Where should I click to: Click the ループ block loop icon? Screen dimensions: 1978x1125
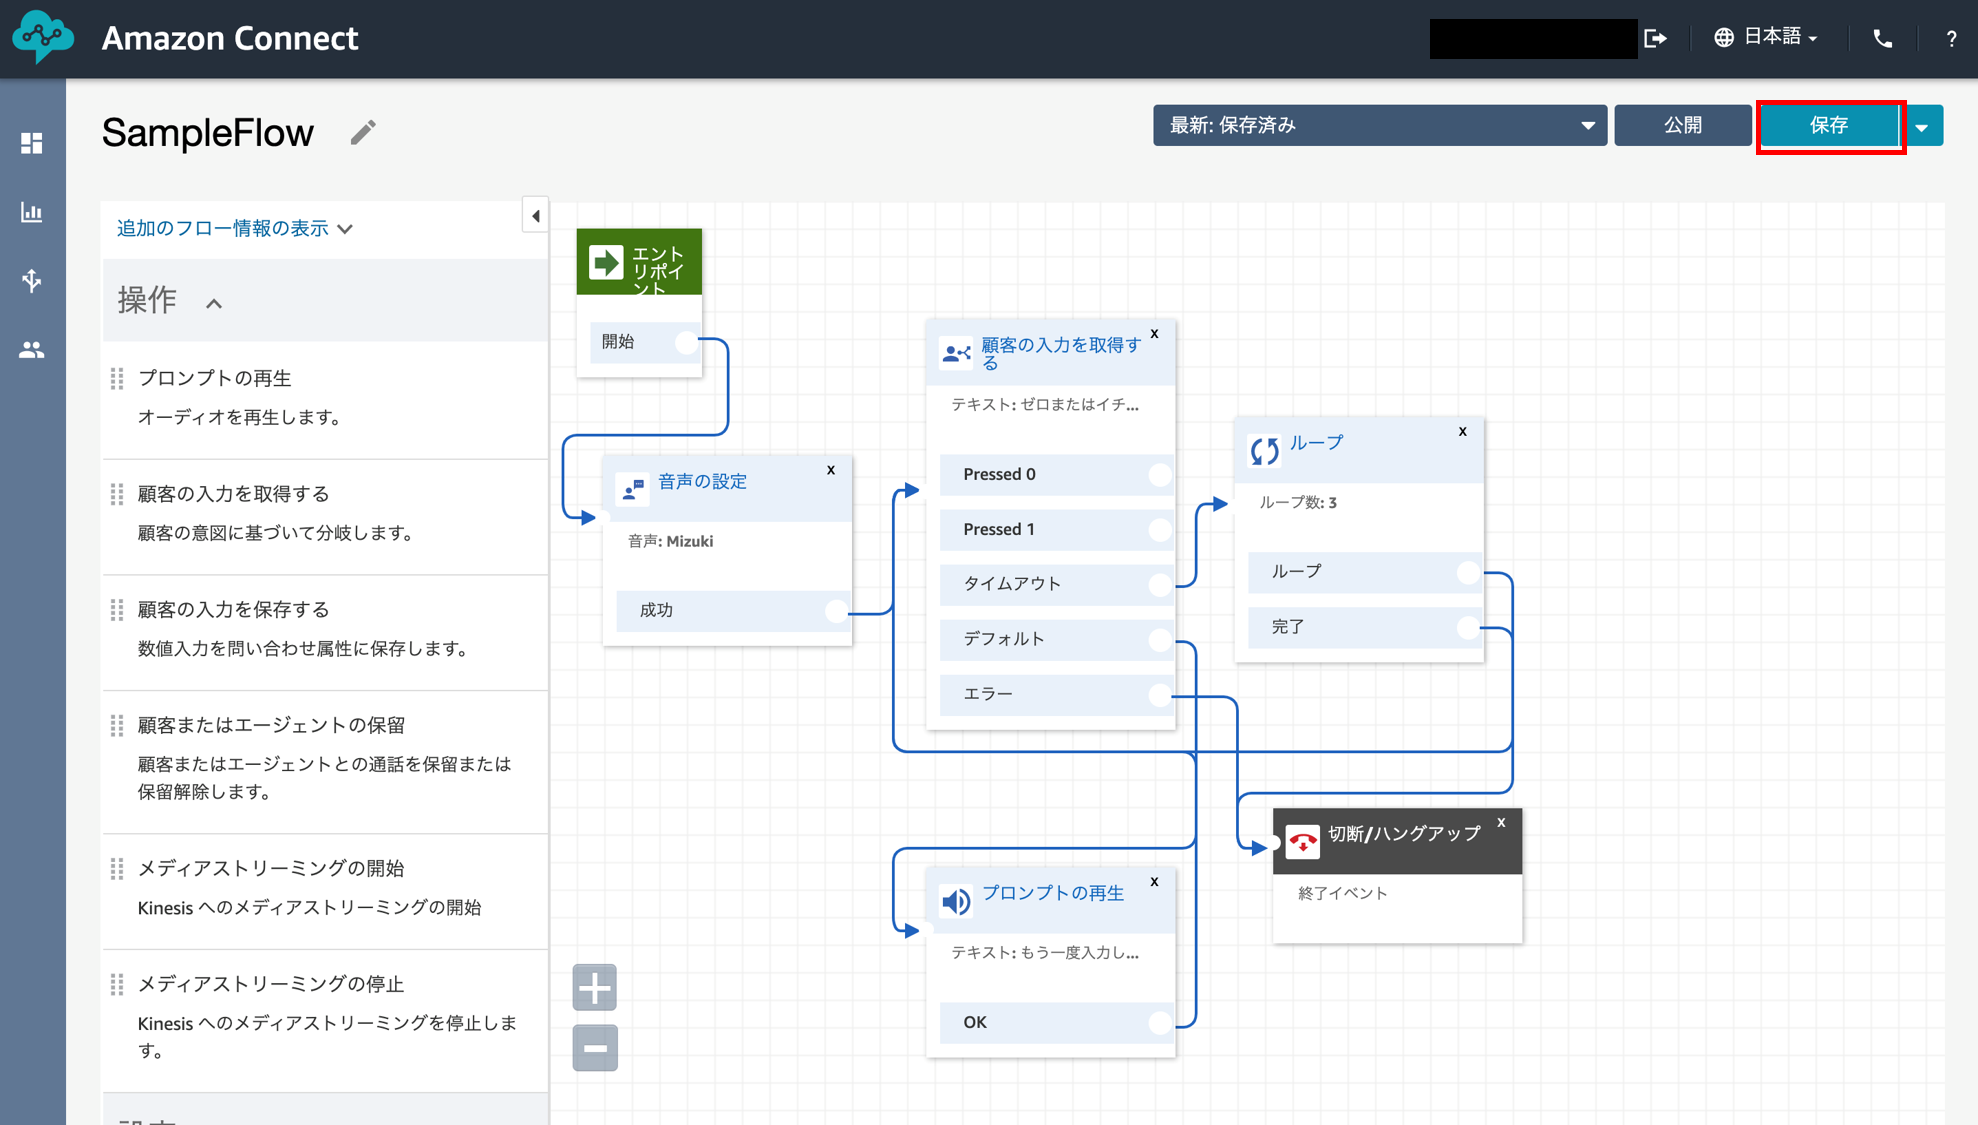[1264, 451]
